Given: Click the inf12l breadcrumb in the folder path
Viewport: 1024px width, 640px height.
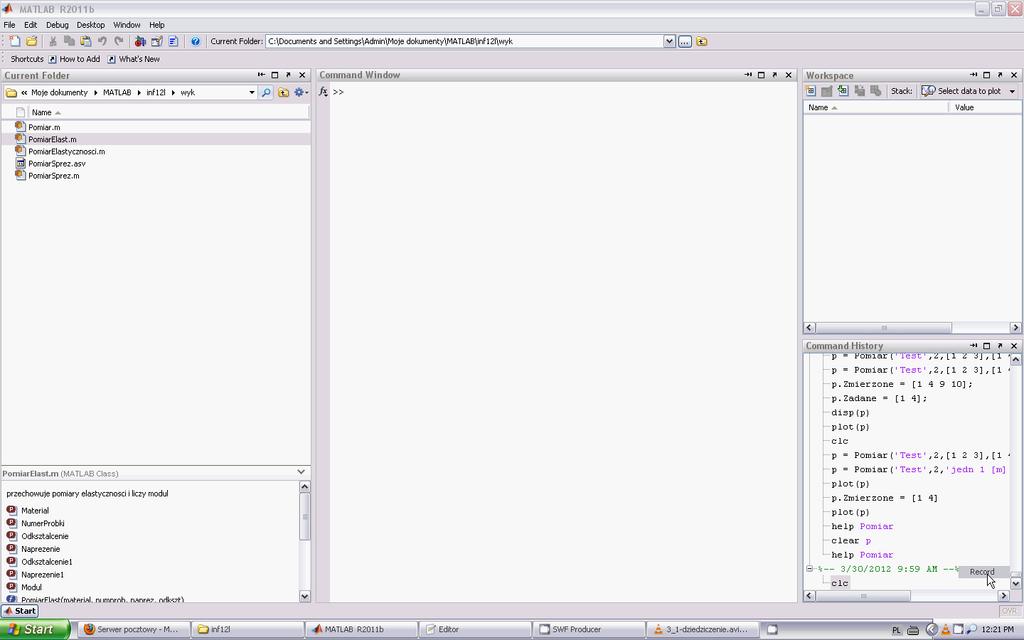Looking at the screenshot, I should 155,93.
